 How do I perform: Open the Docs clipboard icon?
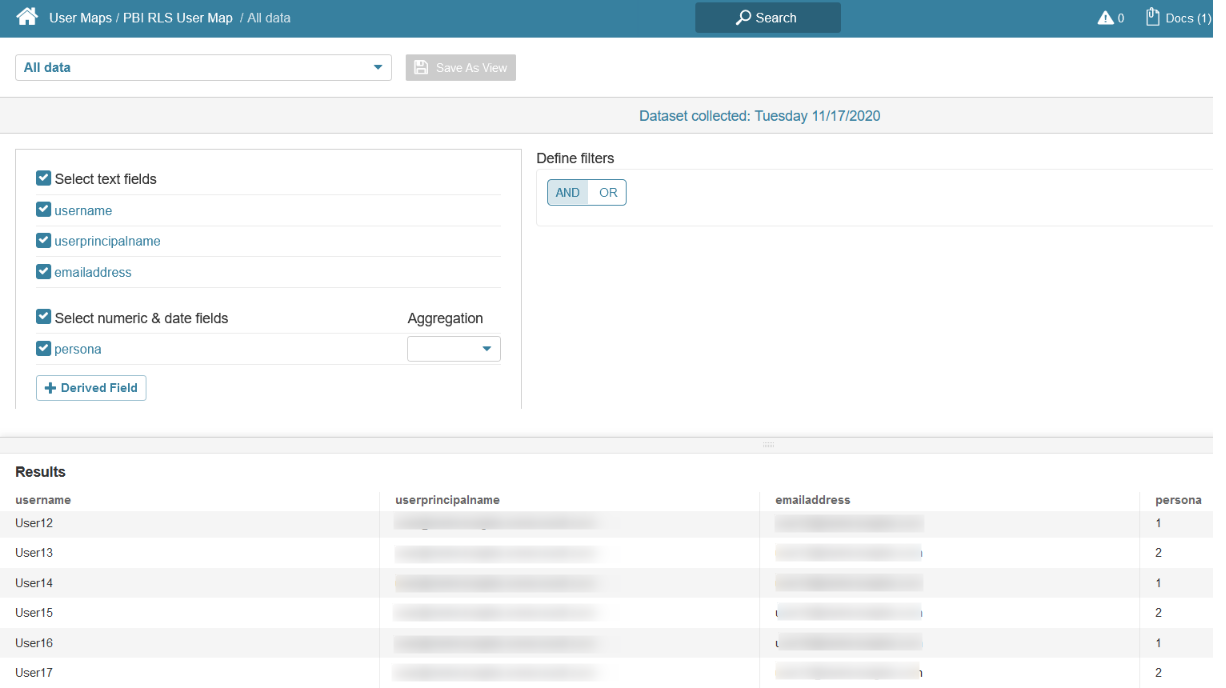1153,17
